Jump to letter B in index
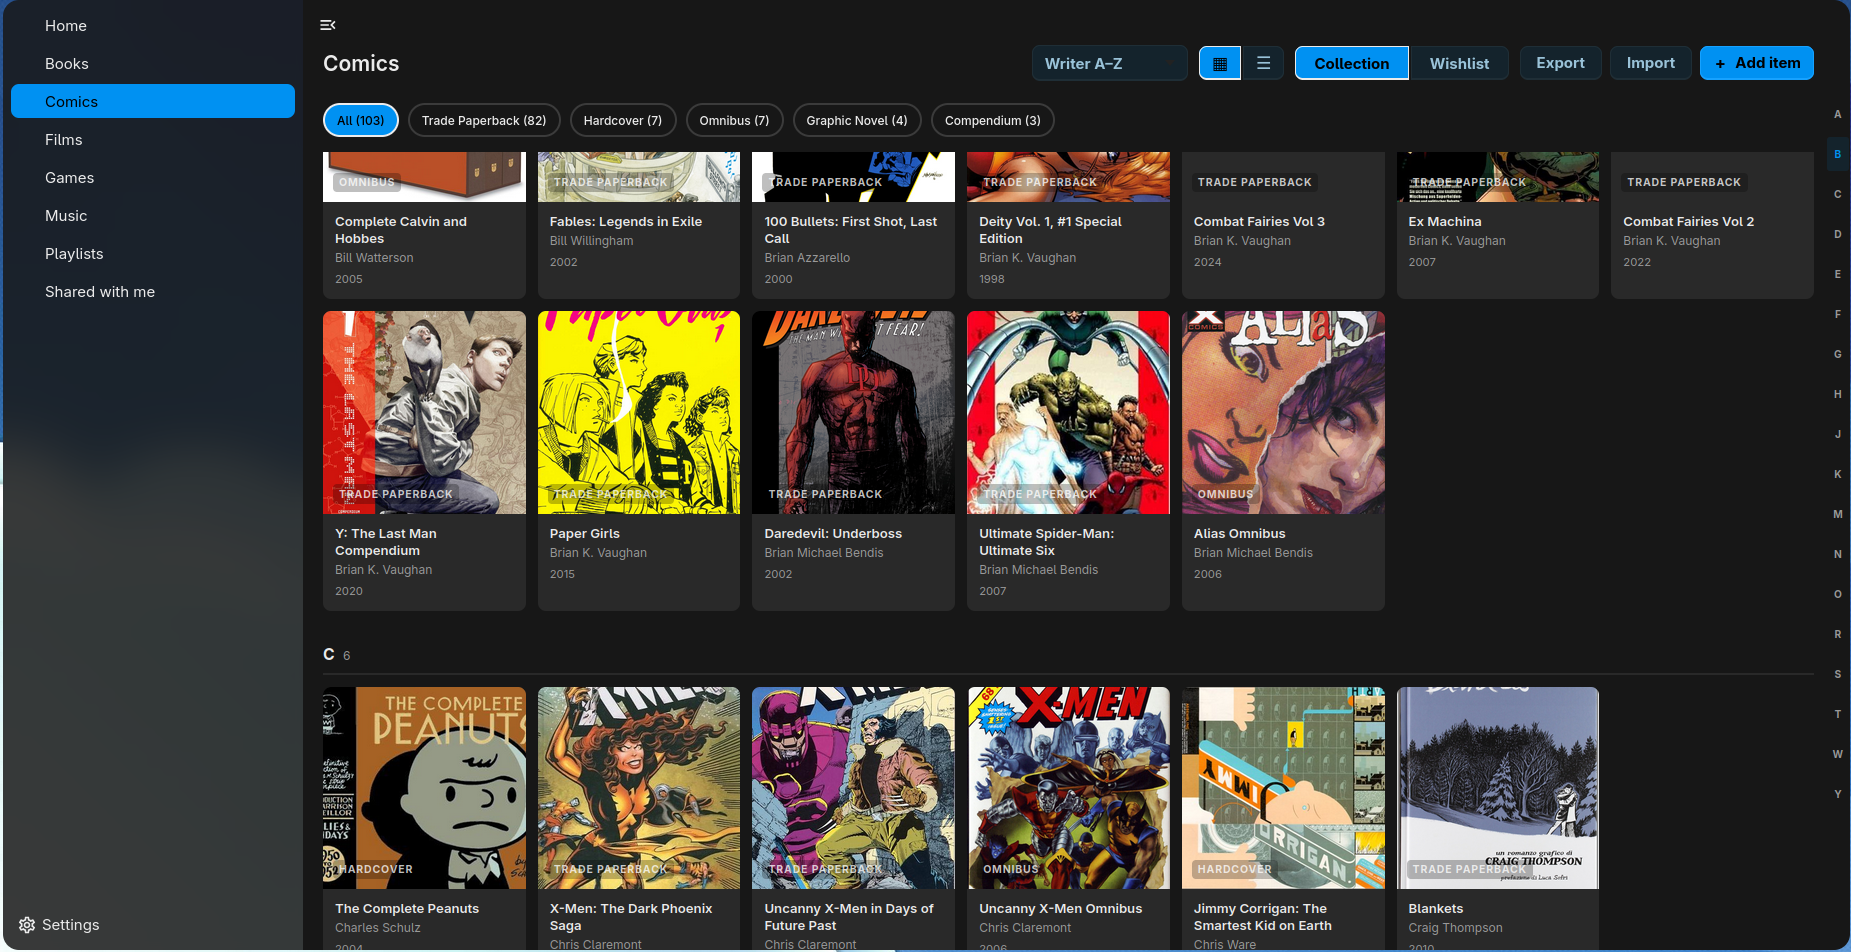This screenshot has width=1851, height=952. point(1837,154)
